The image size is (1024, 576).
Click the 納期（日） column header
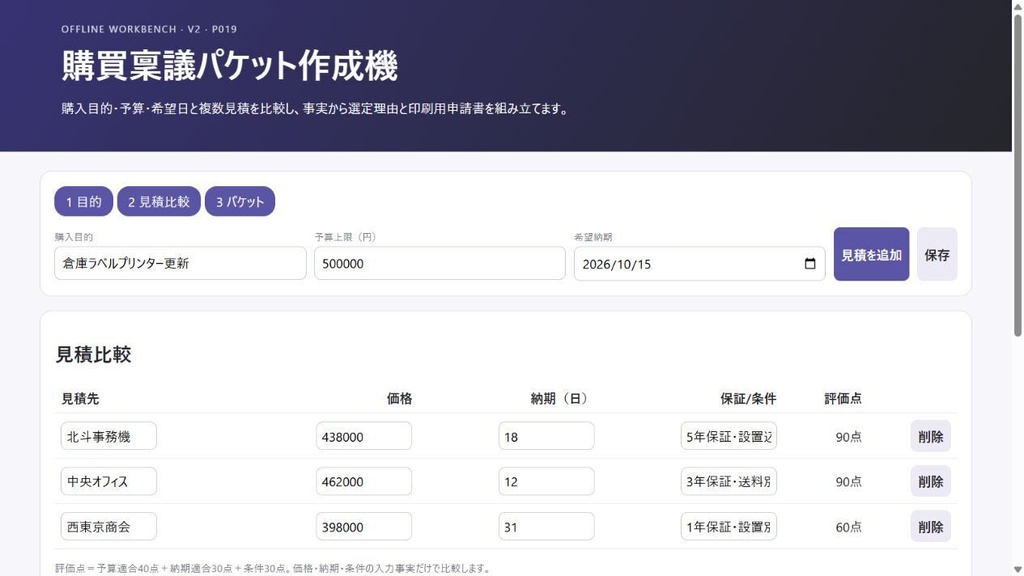click(559, 398)
